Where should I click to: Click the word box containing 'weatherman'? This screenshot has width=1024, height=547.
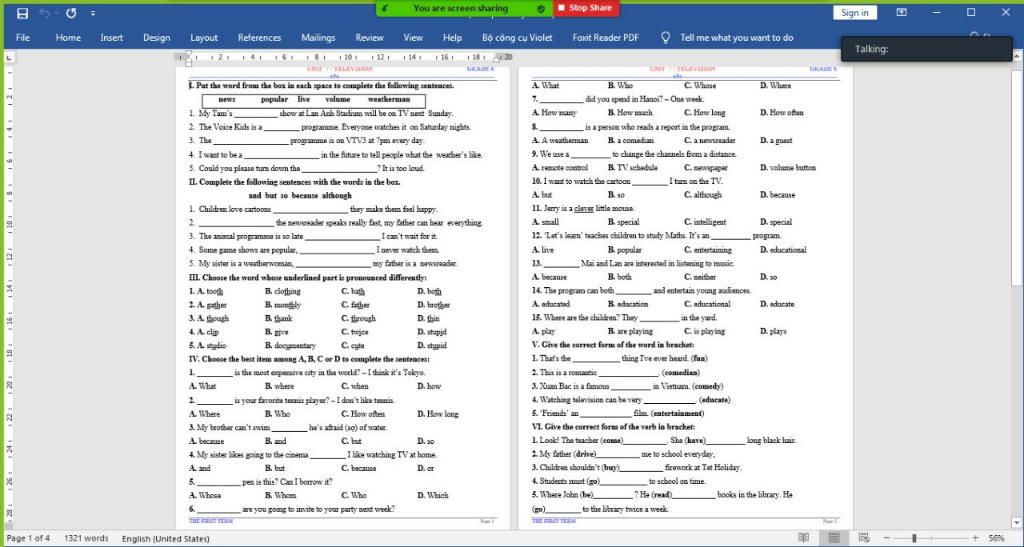[x=313, y=100]
